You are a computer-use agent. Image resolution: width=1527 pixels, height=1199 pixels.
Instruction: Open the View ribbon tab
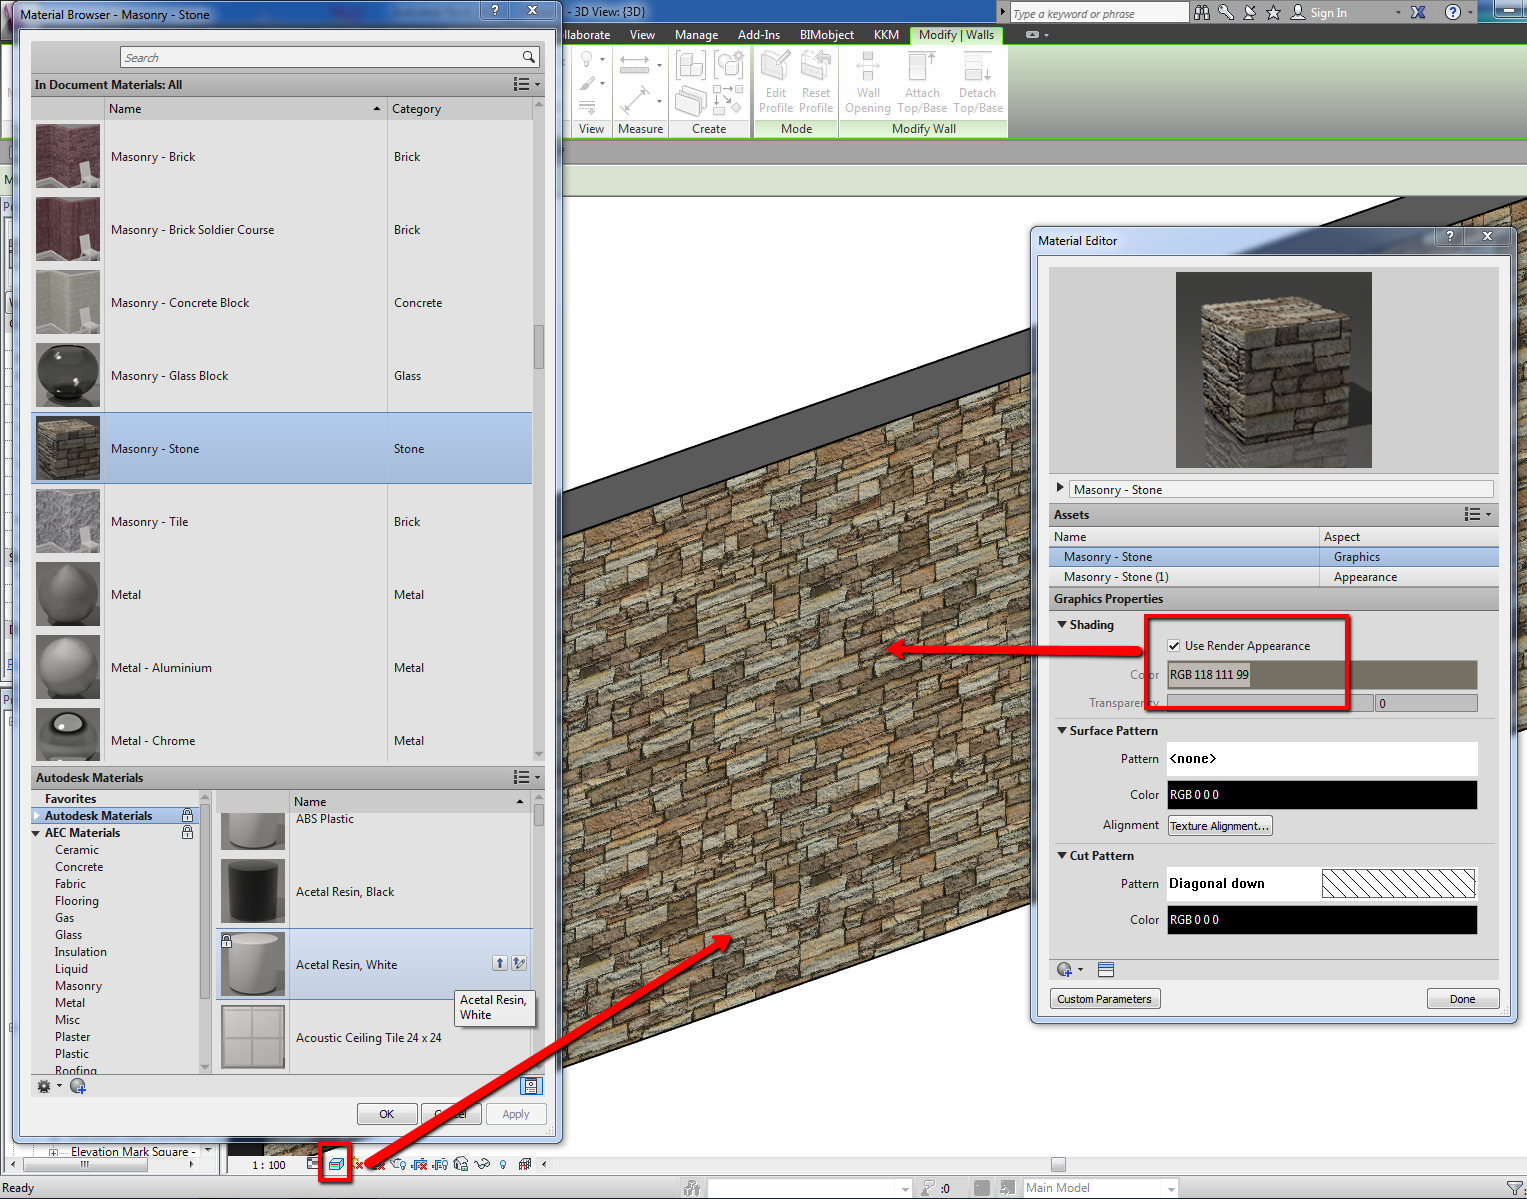[642, 35]
